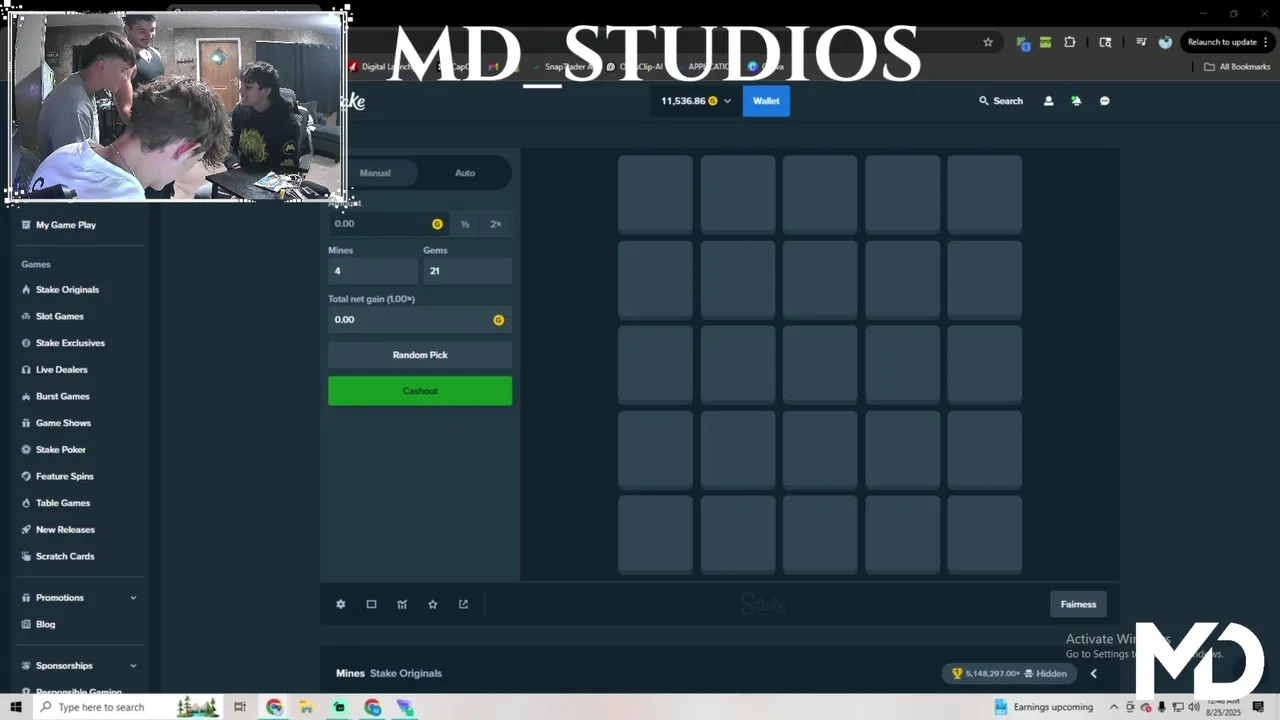Open the Blog link in sidebar
1280x720 pixels.
click(x=45, y=625)
